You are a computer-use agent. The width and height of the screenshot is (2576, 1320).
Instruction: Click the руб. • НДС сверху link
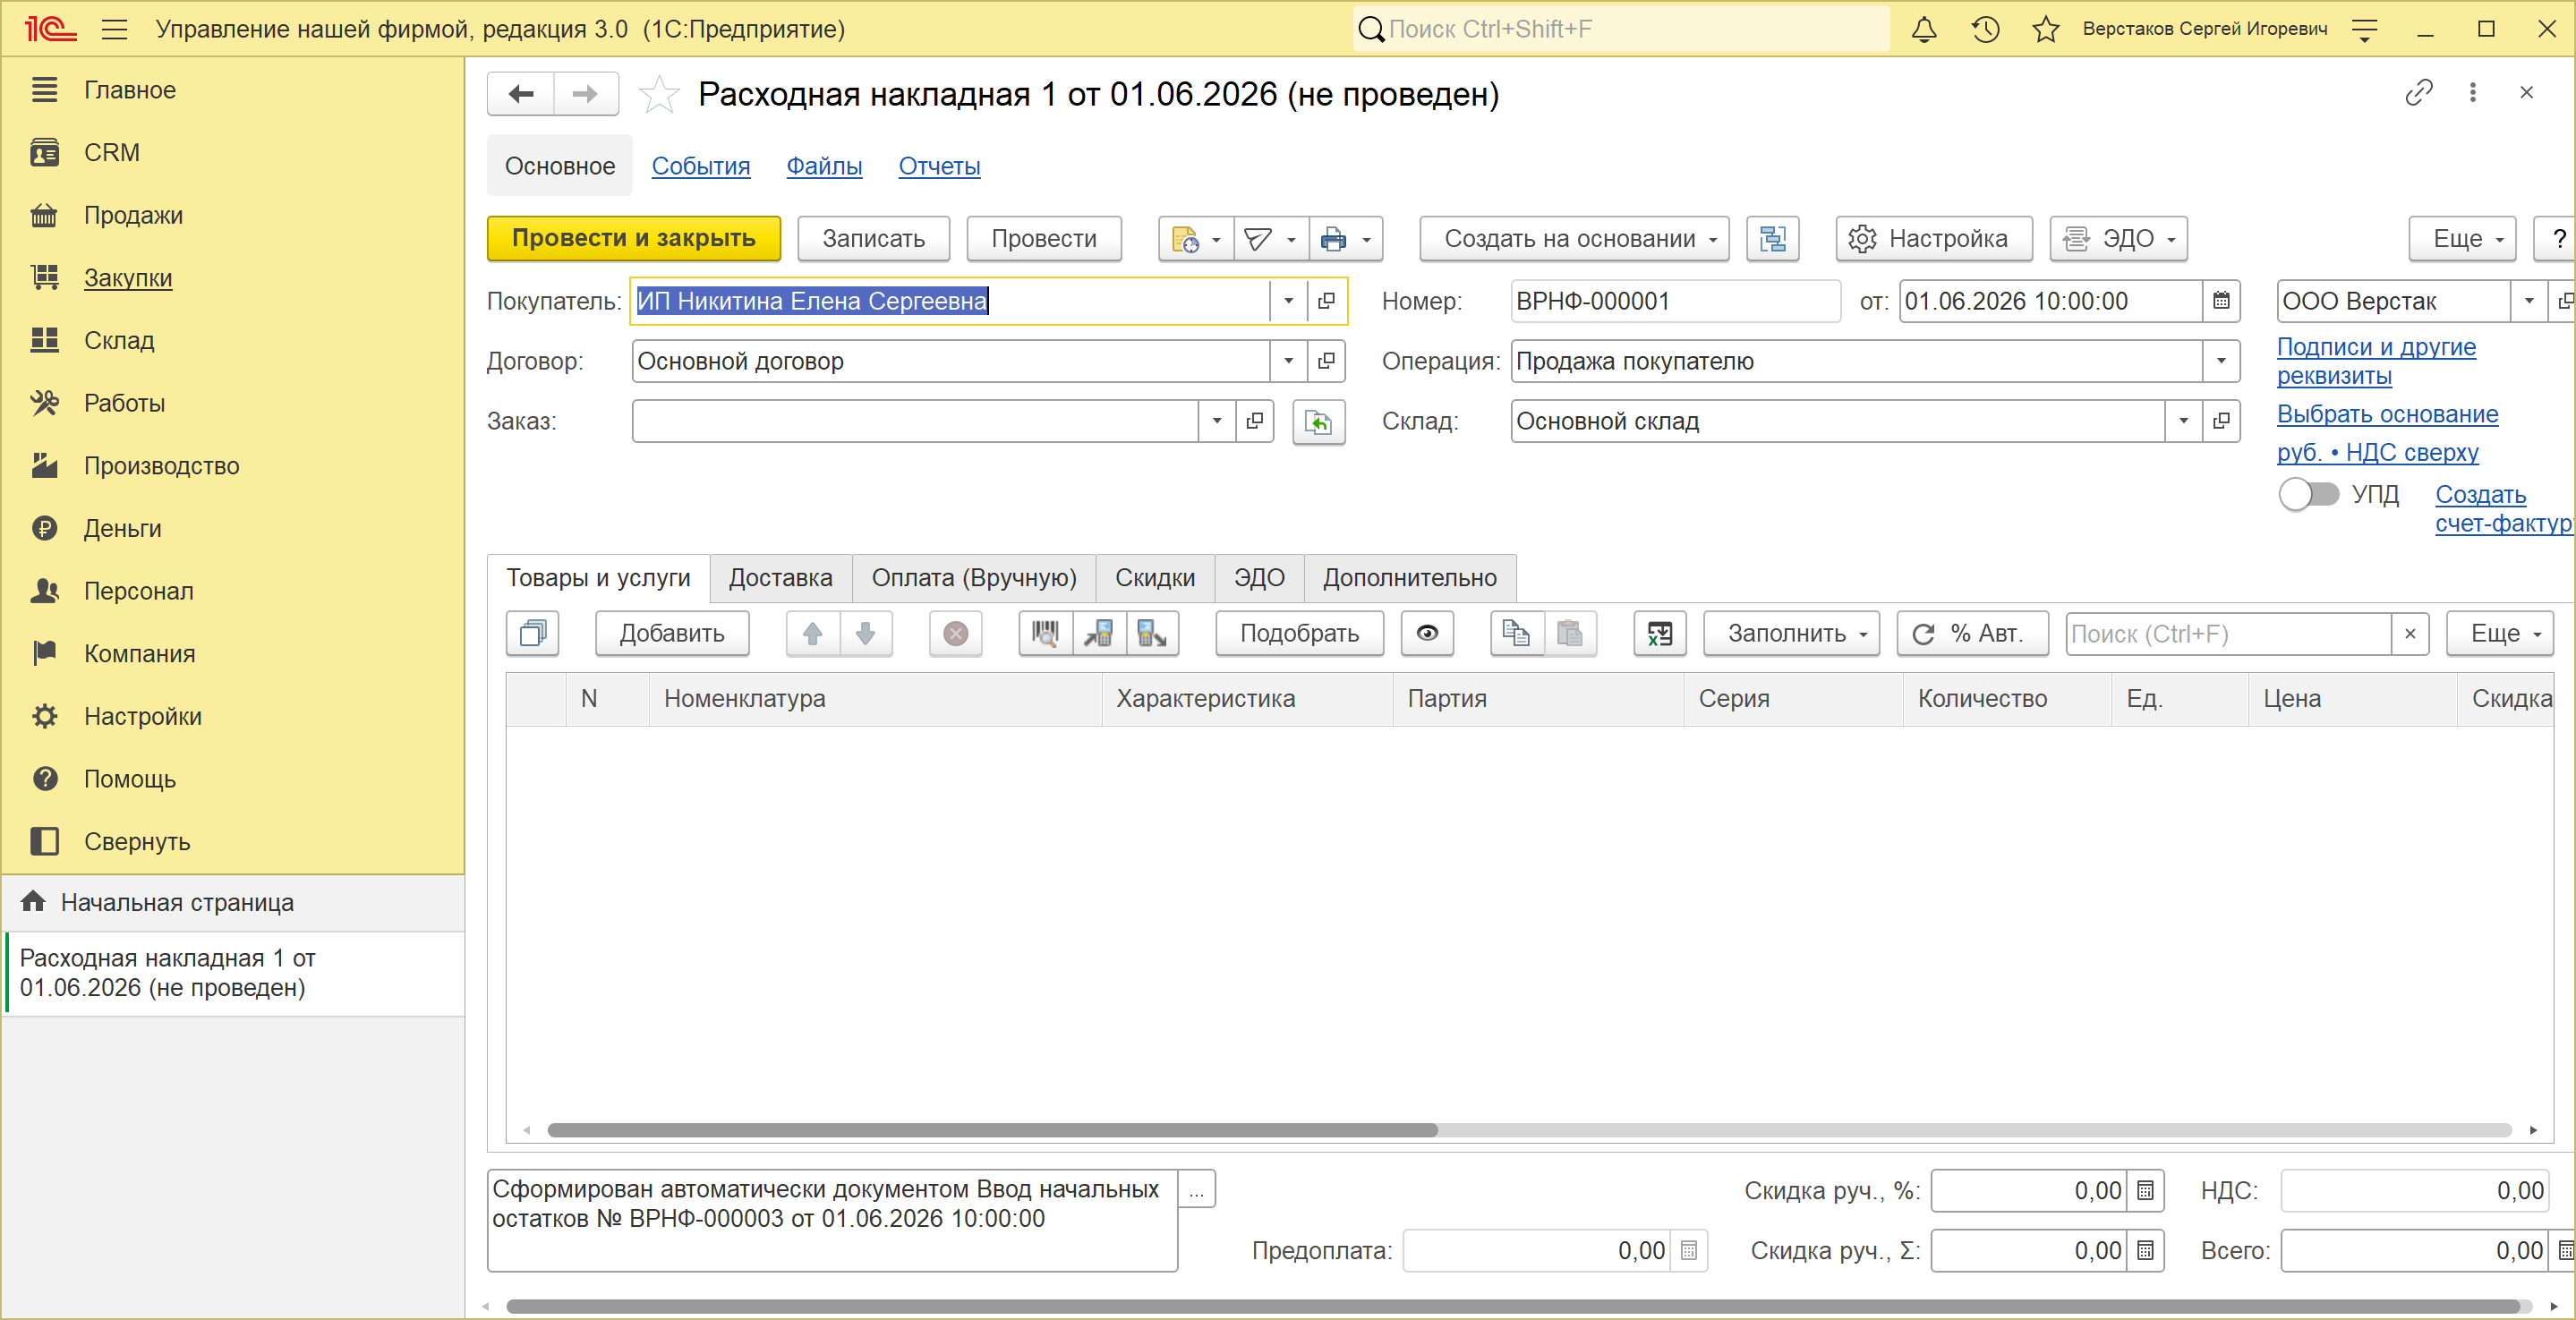(x=2377, y=452)
